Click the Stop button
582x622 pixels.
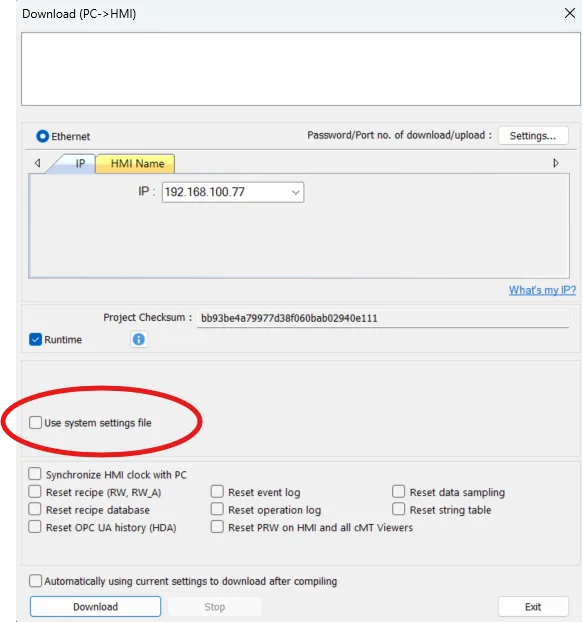215,607
